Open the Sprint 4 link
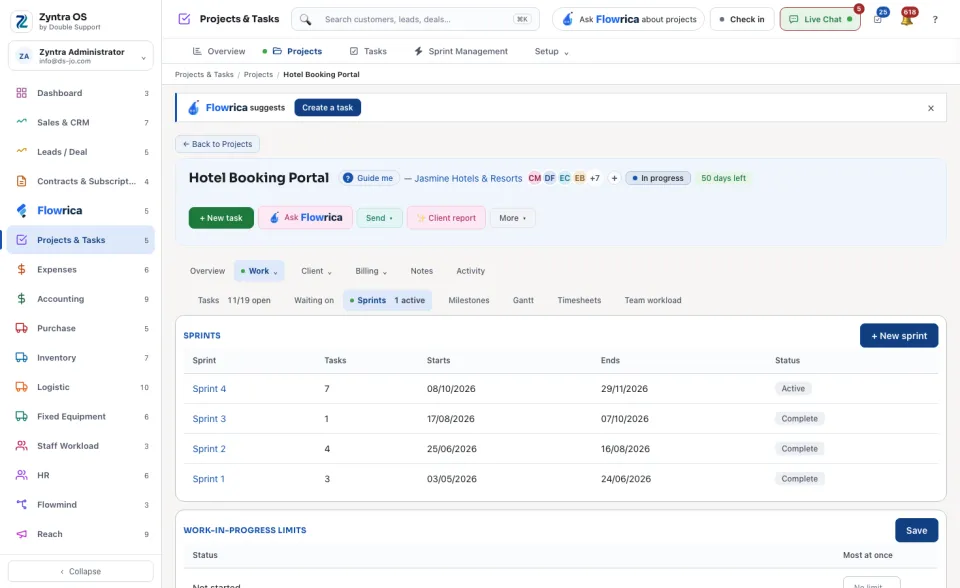The image size is (960, 588). tap(209, 389)
